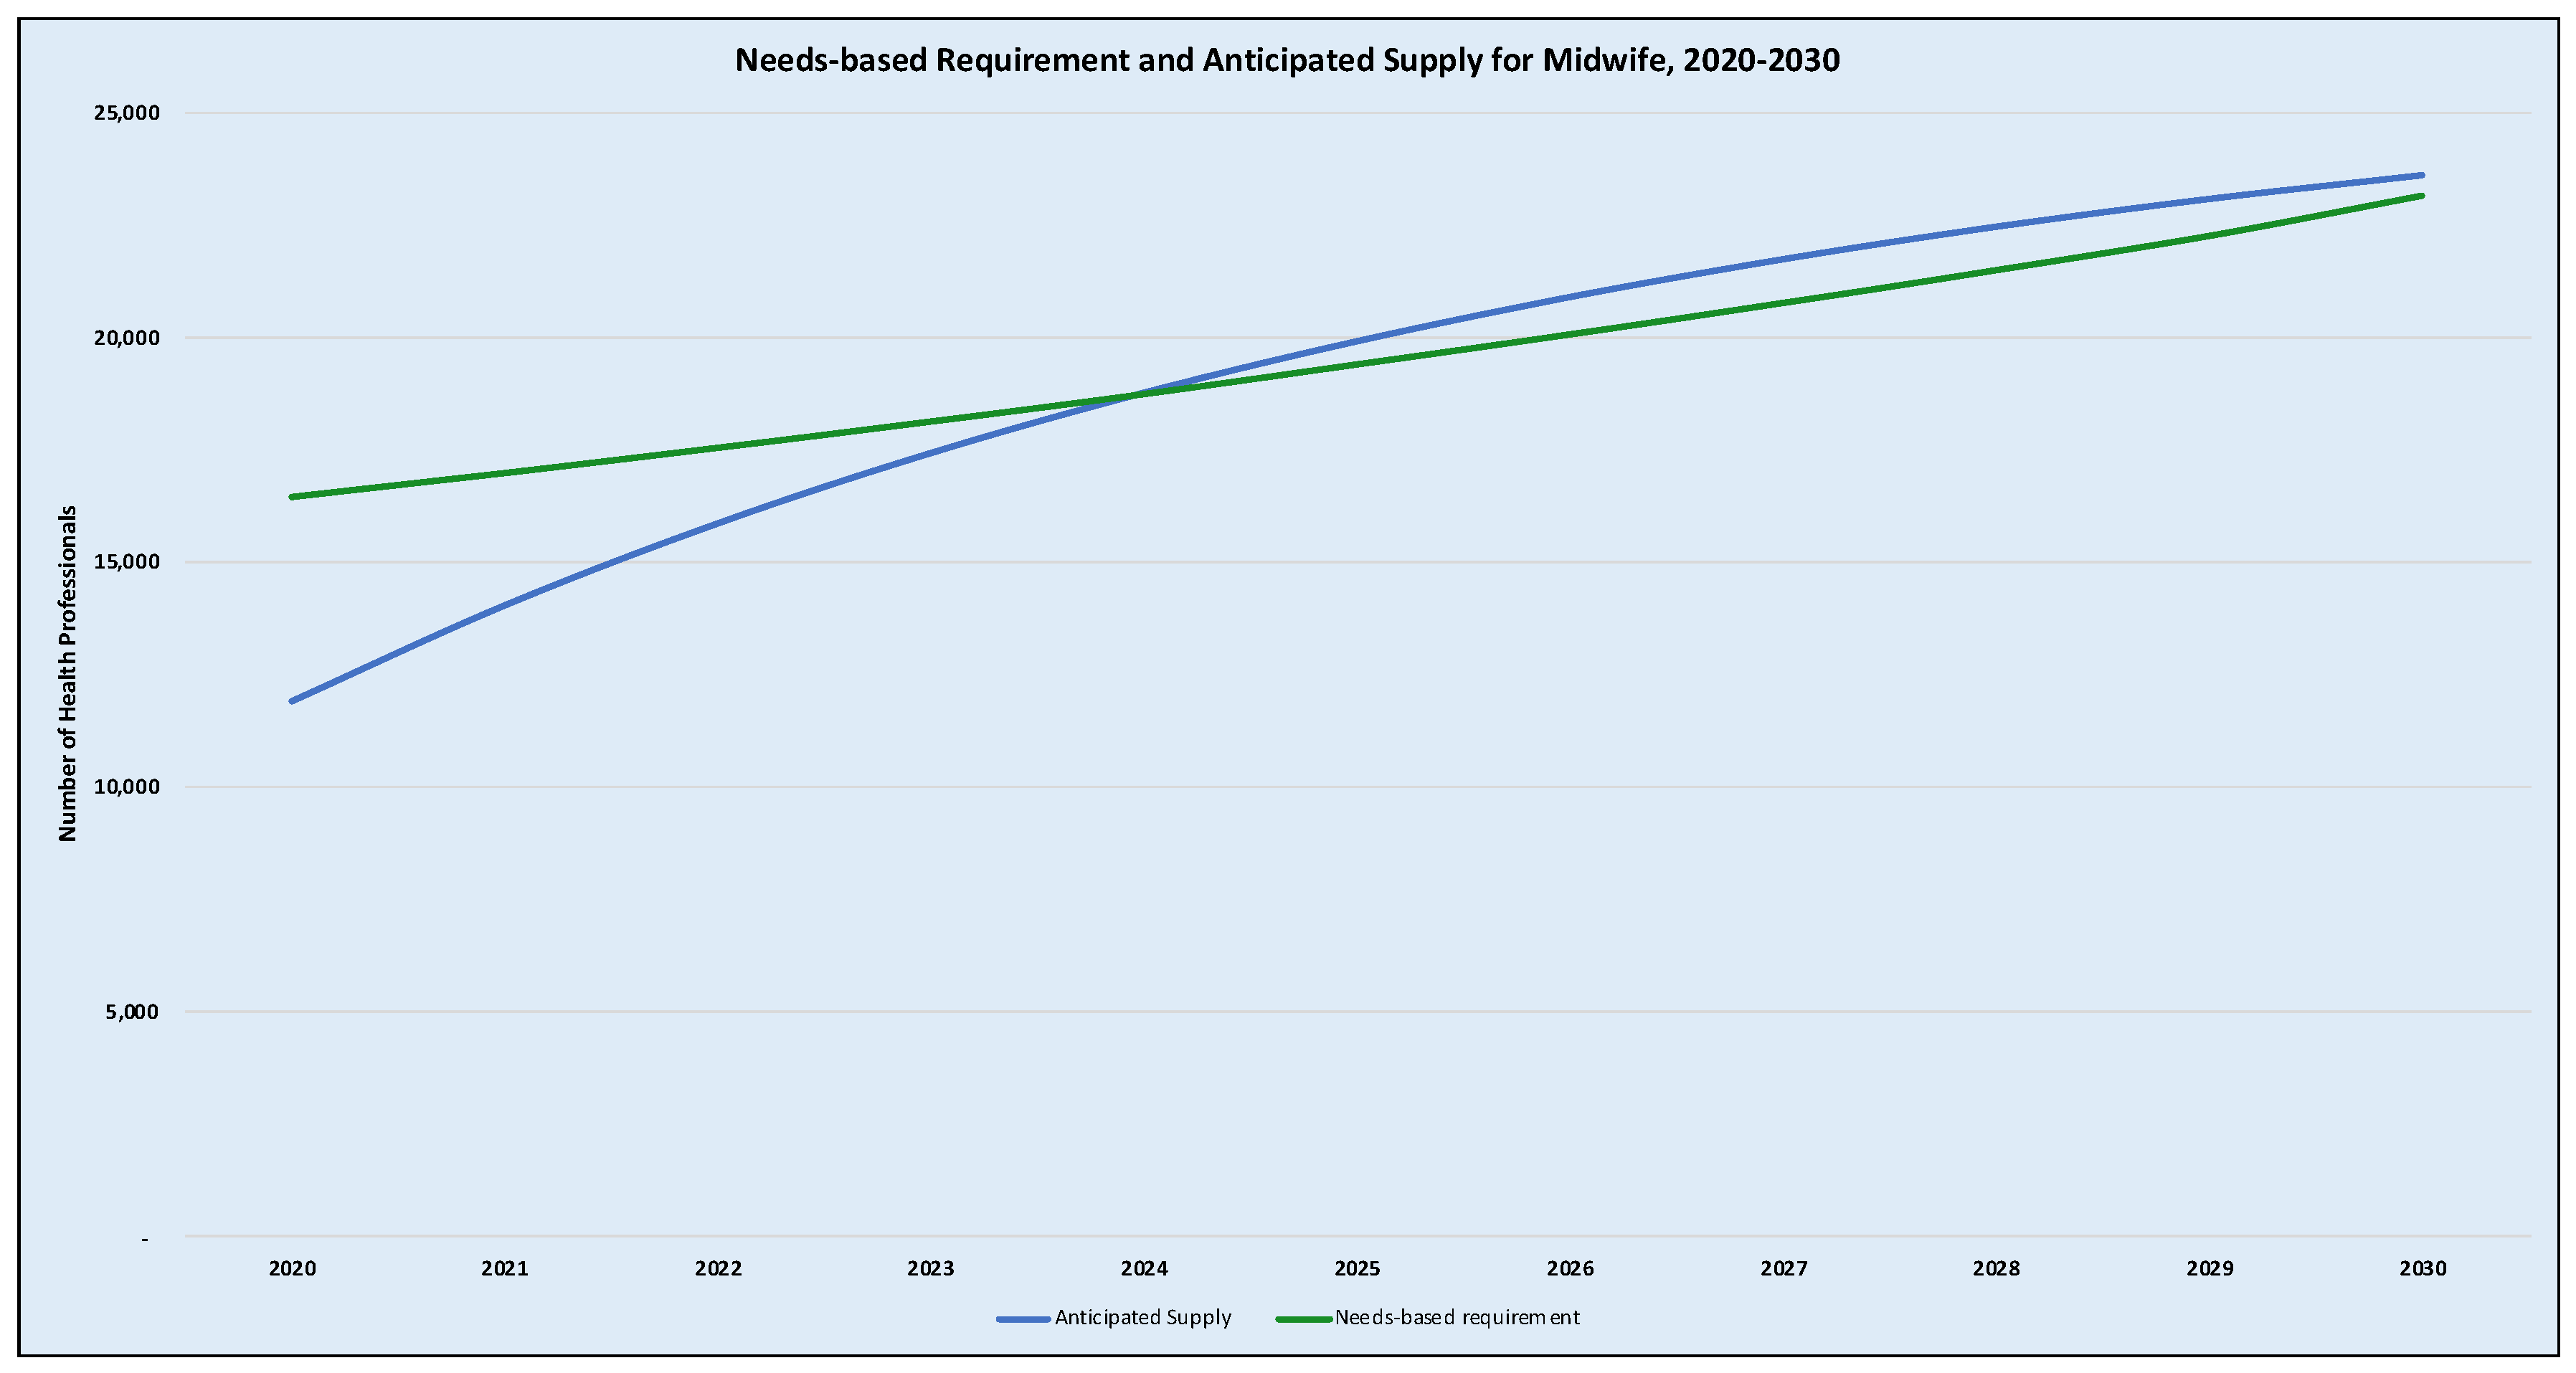Click the chart title text
This screenshot has width=2576, height=1373.
pyautogui.click(x=1287, y=60)
